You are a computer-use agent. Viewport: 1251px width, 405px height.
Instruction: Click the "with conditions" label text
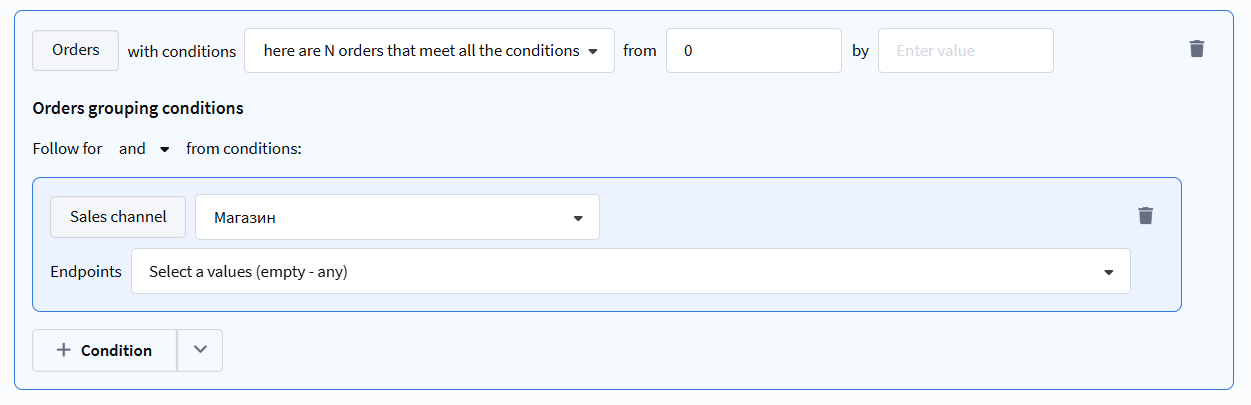point(181,51)
